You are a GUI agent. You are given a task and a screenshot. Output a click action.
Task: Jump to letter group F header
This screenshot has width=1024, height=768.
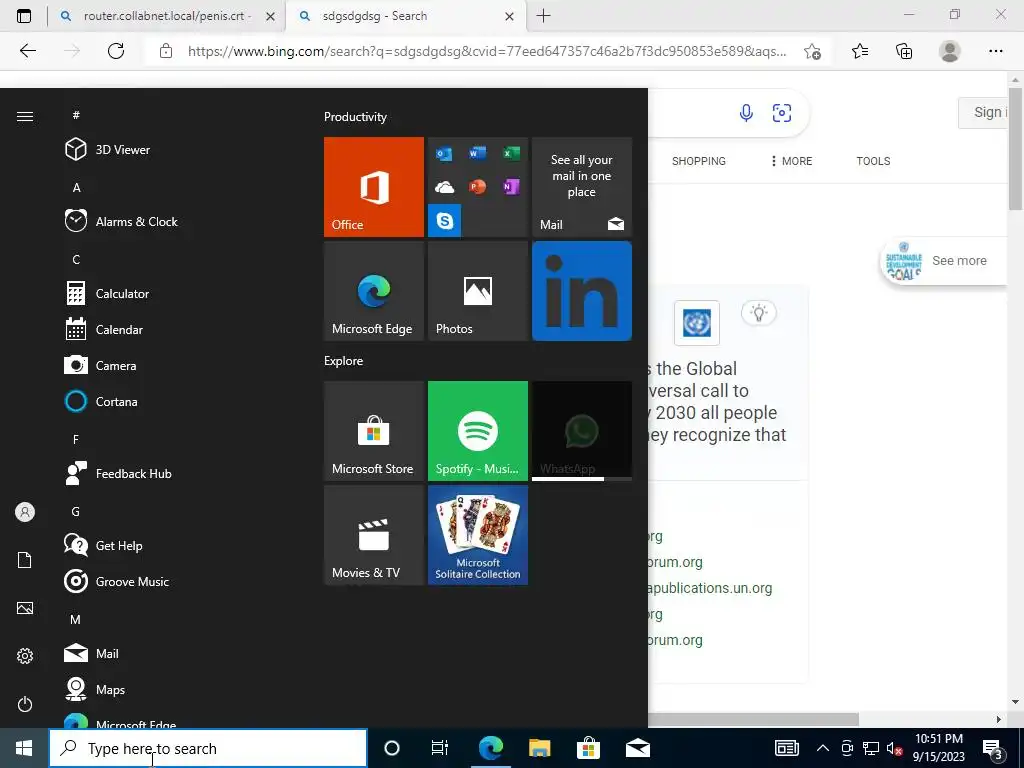(76, 440)
